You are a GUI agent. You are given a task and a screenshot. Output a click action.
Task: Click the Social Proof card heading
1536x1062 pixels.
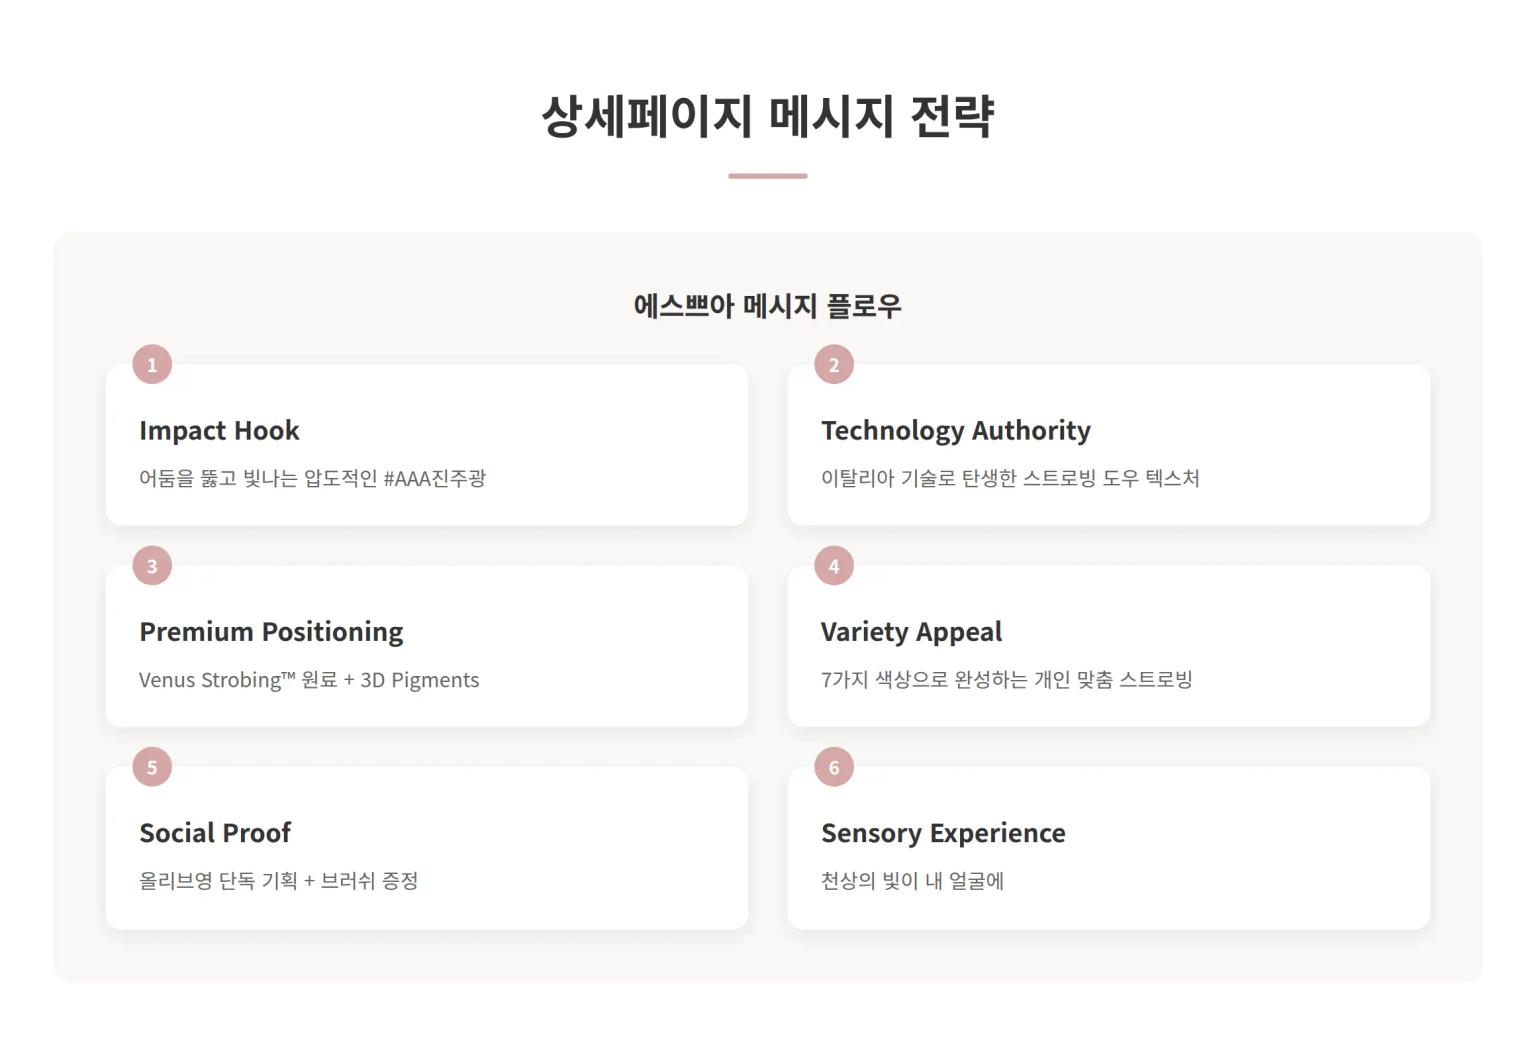click(x=215, y=833)
